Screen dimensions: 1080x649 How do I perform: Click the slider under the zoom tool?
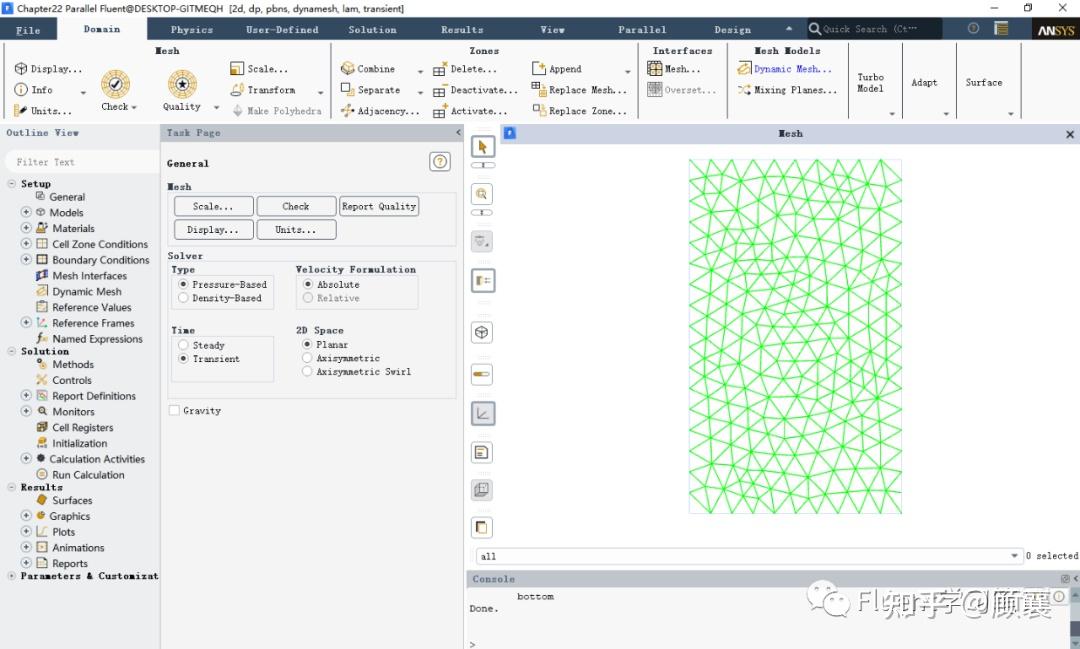point(482,212)
